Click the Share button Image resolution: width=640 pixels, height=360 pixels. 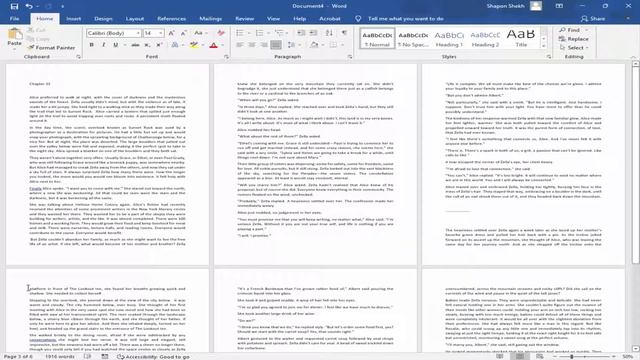coord(593,18)
